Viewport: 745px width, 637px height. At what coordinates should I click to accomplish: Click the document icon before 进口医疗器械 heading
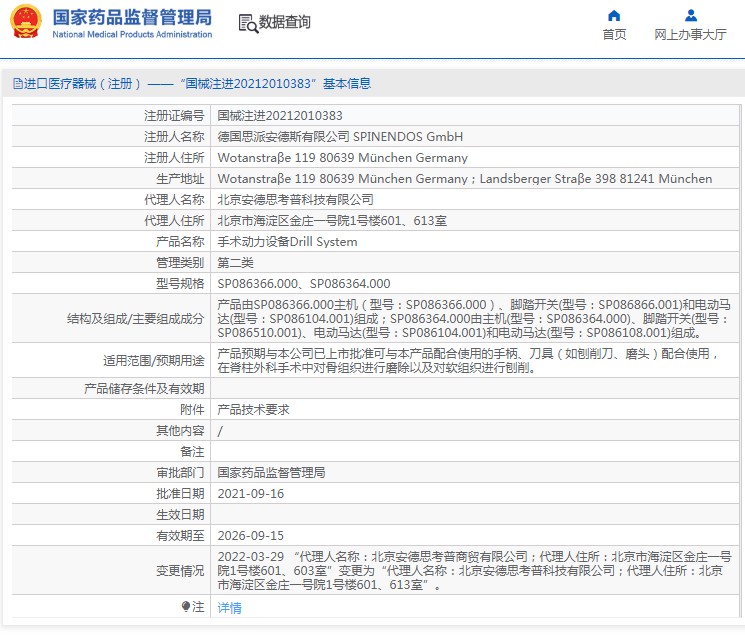point(17,84)
